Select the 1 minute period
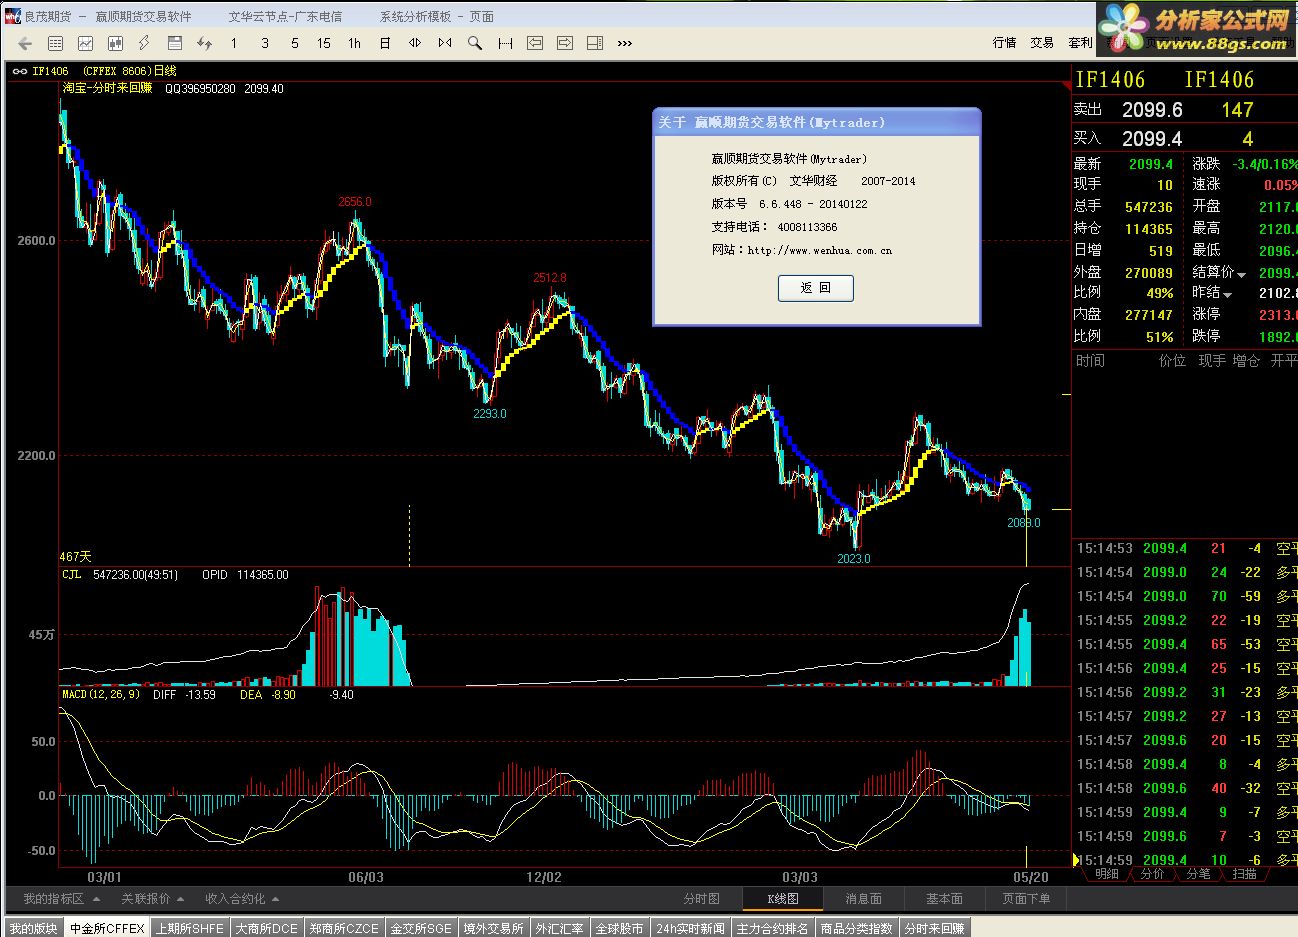 pos(234,43)
